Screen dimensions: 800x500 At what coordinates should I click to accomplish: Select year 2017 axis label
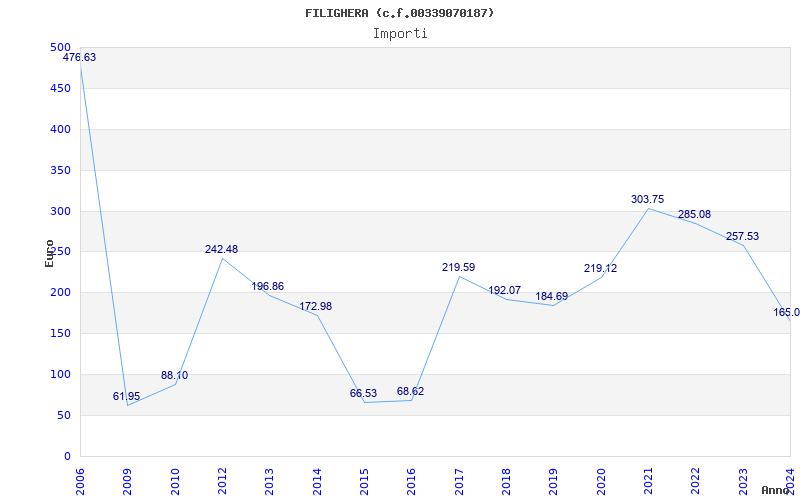click(459, 481)
